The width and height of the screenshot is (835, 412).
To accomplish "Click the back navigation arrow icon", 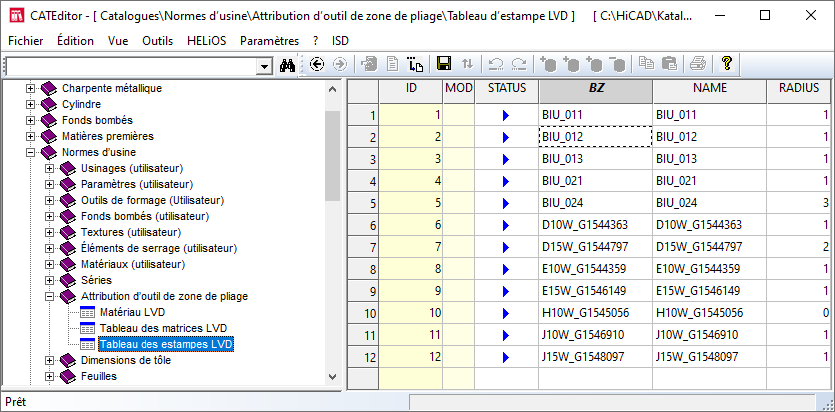I will click(317, 64).
